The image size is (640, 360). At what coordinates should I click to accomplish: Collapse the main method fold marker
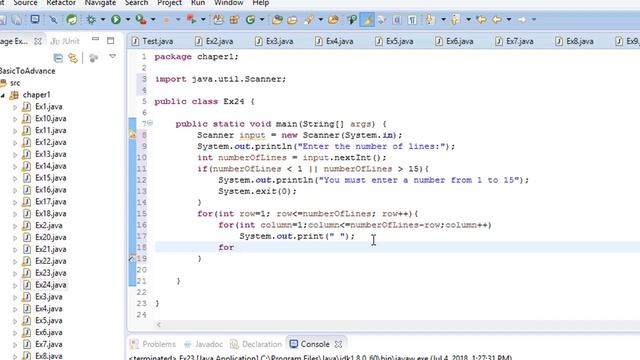coord(150,122)
